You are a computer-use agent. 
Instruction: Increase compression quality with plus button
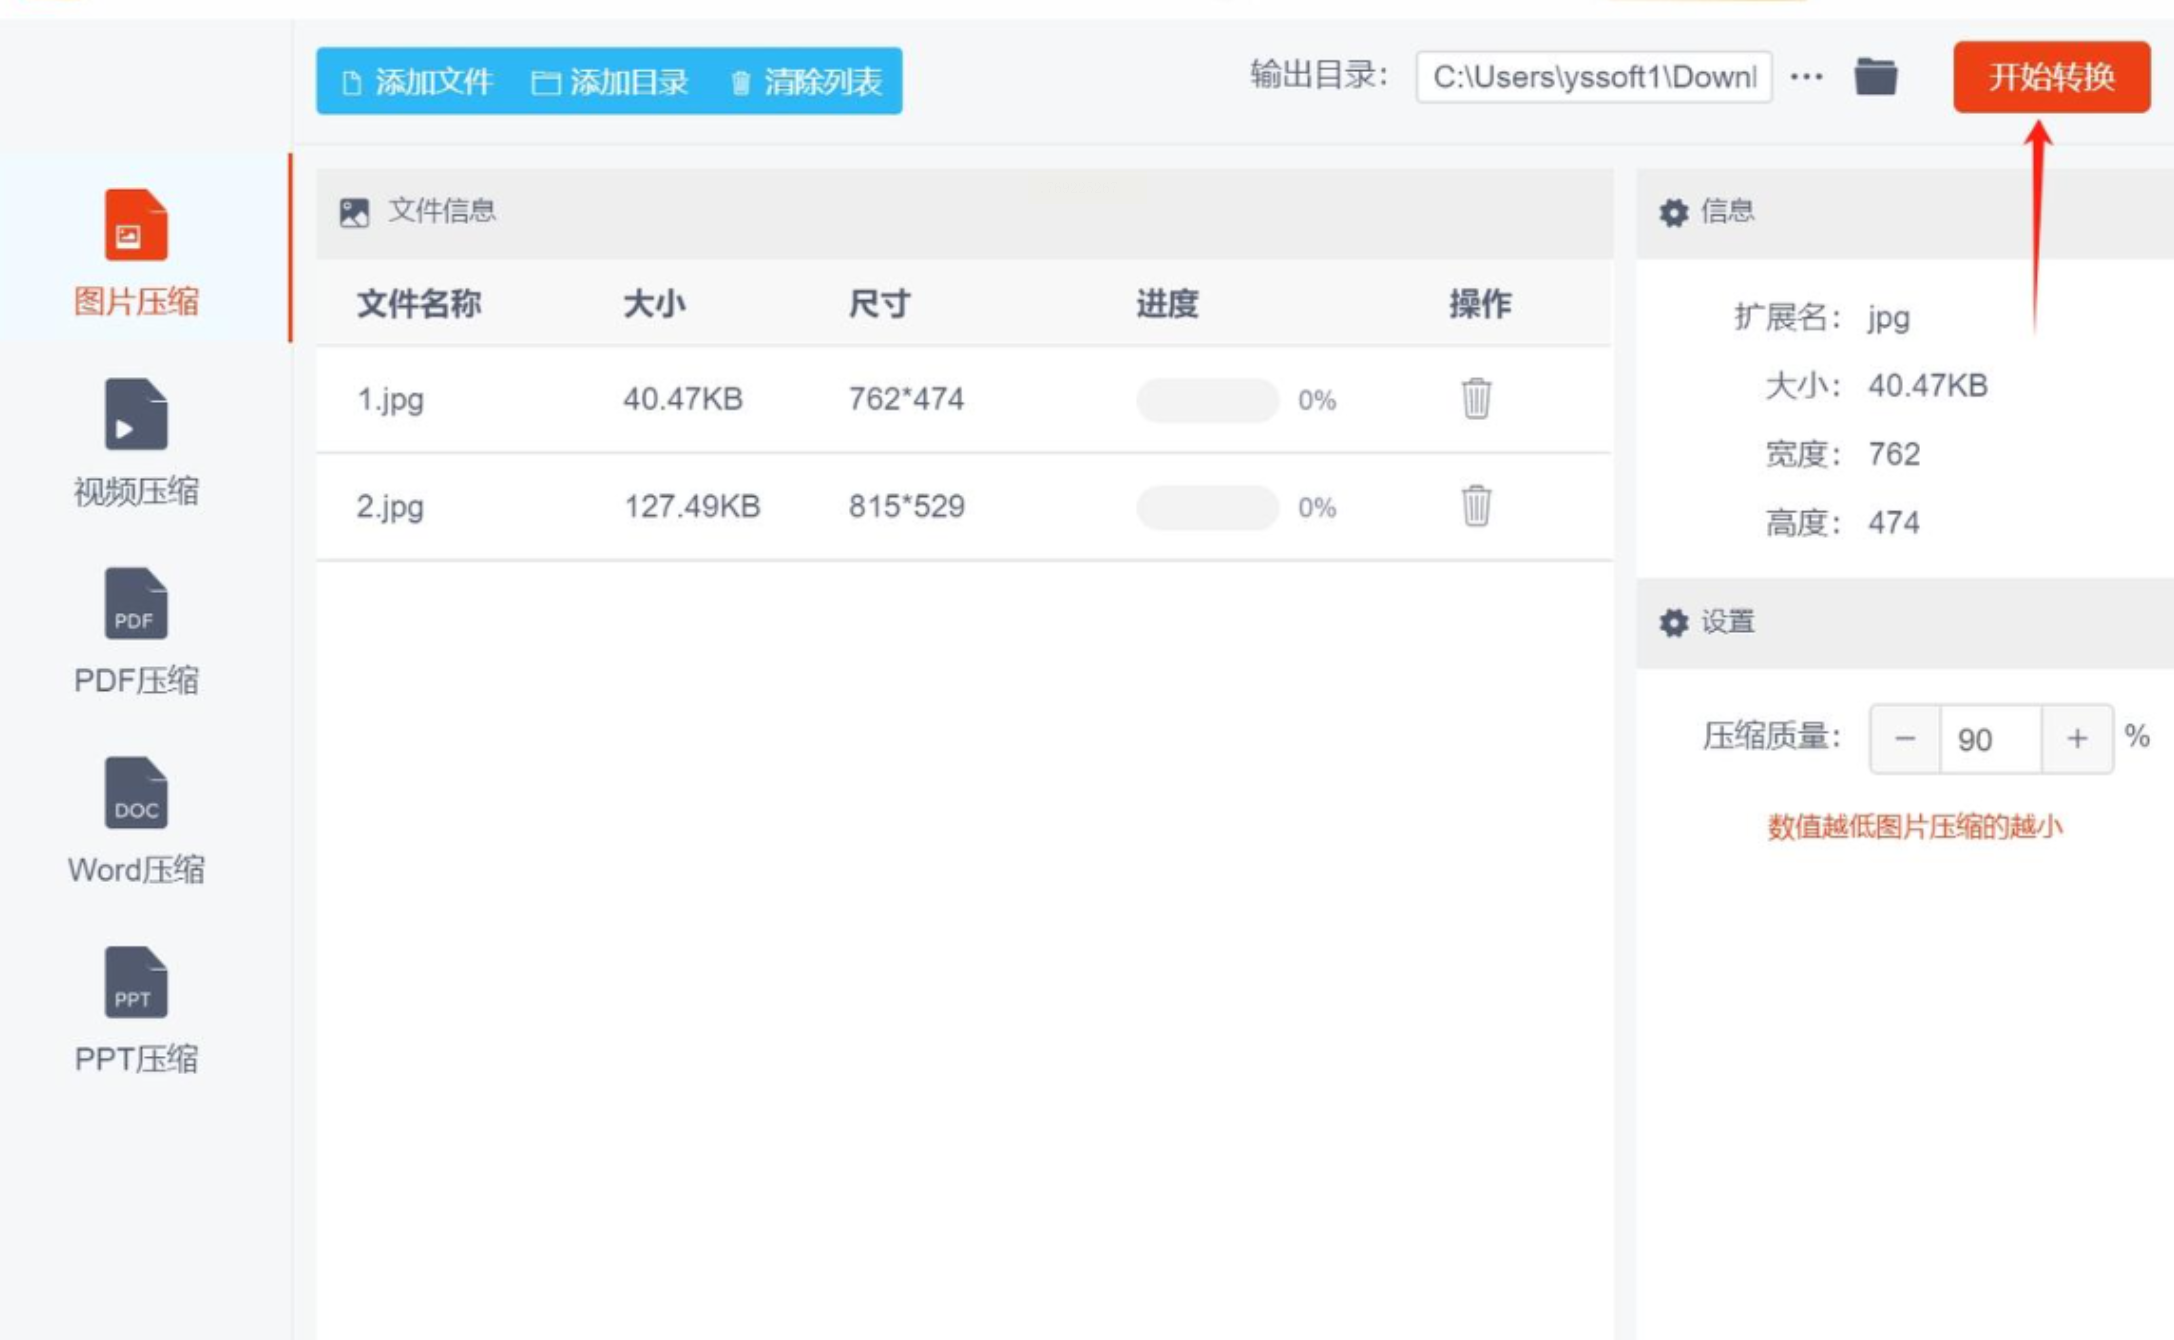click(x=2077, y=739)
